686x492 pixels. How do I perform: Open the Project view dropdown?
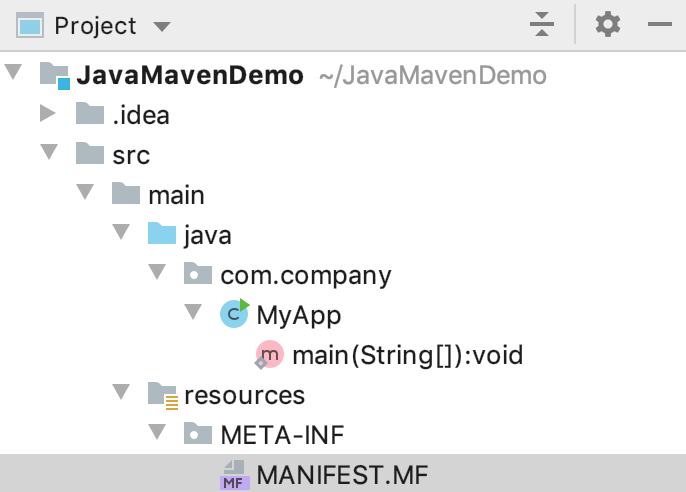click(162, 26)
